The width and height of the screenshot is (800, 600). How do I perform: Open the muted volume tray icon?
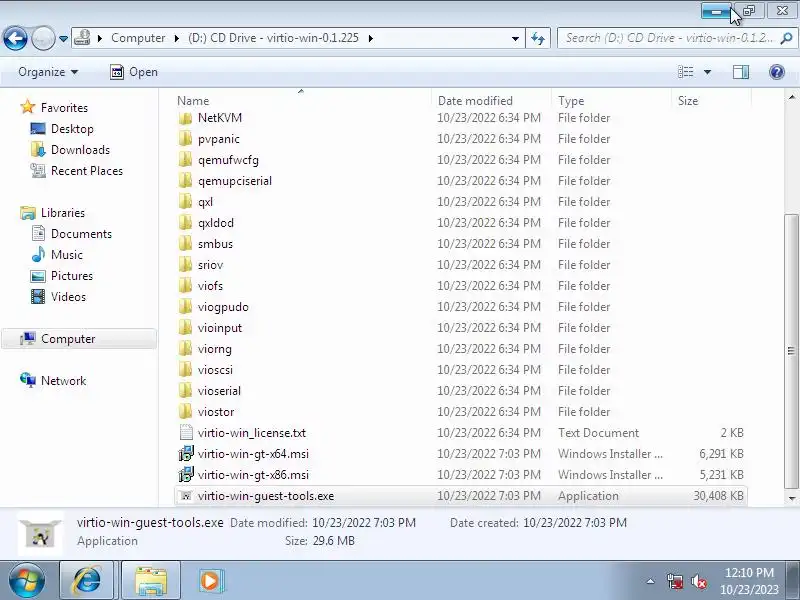(698, 581)
